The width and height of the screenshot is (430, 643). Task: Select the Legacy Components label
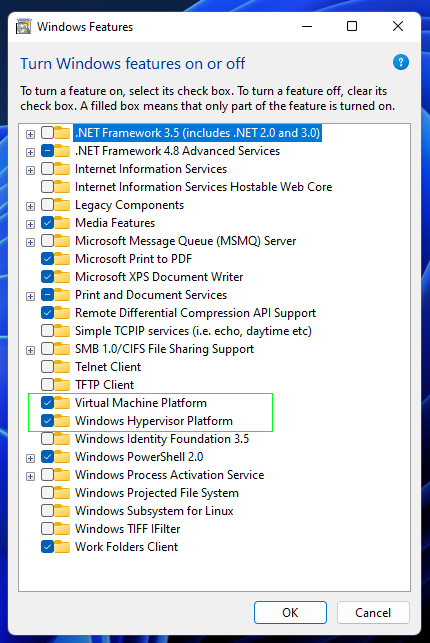coord(129,205)
